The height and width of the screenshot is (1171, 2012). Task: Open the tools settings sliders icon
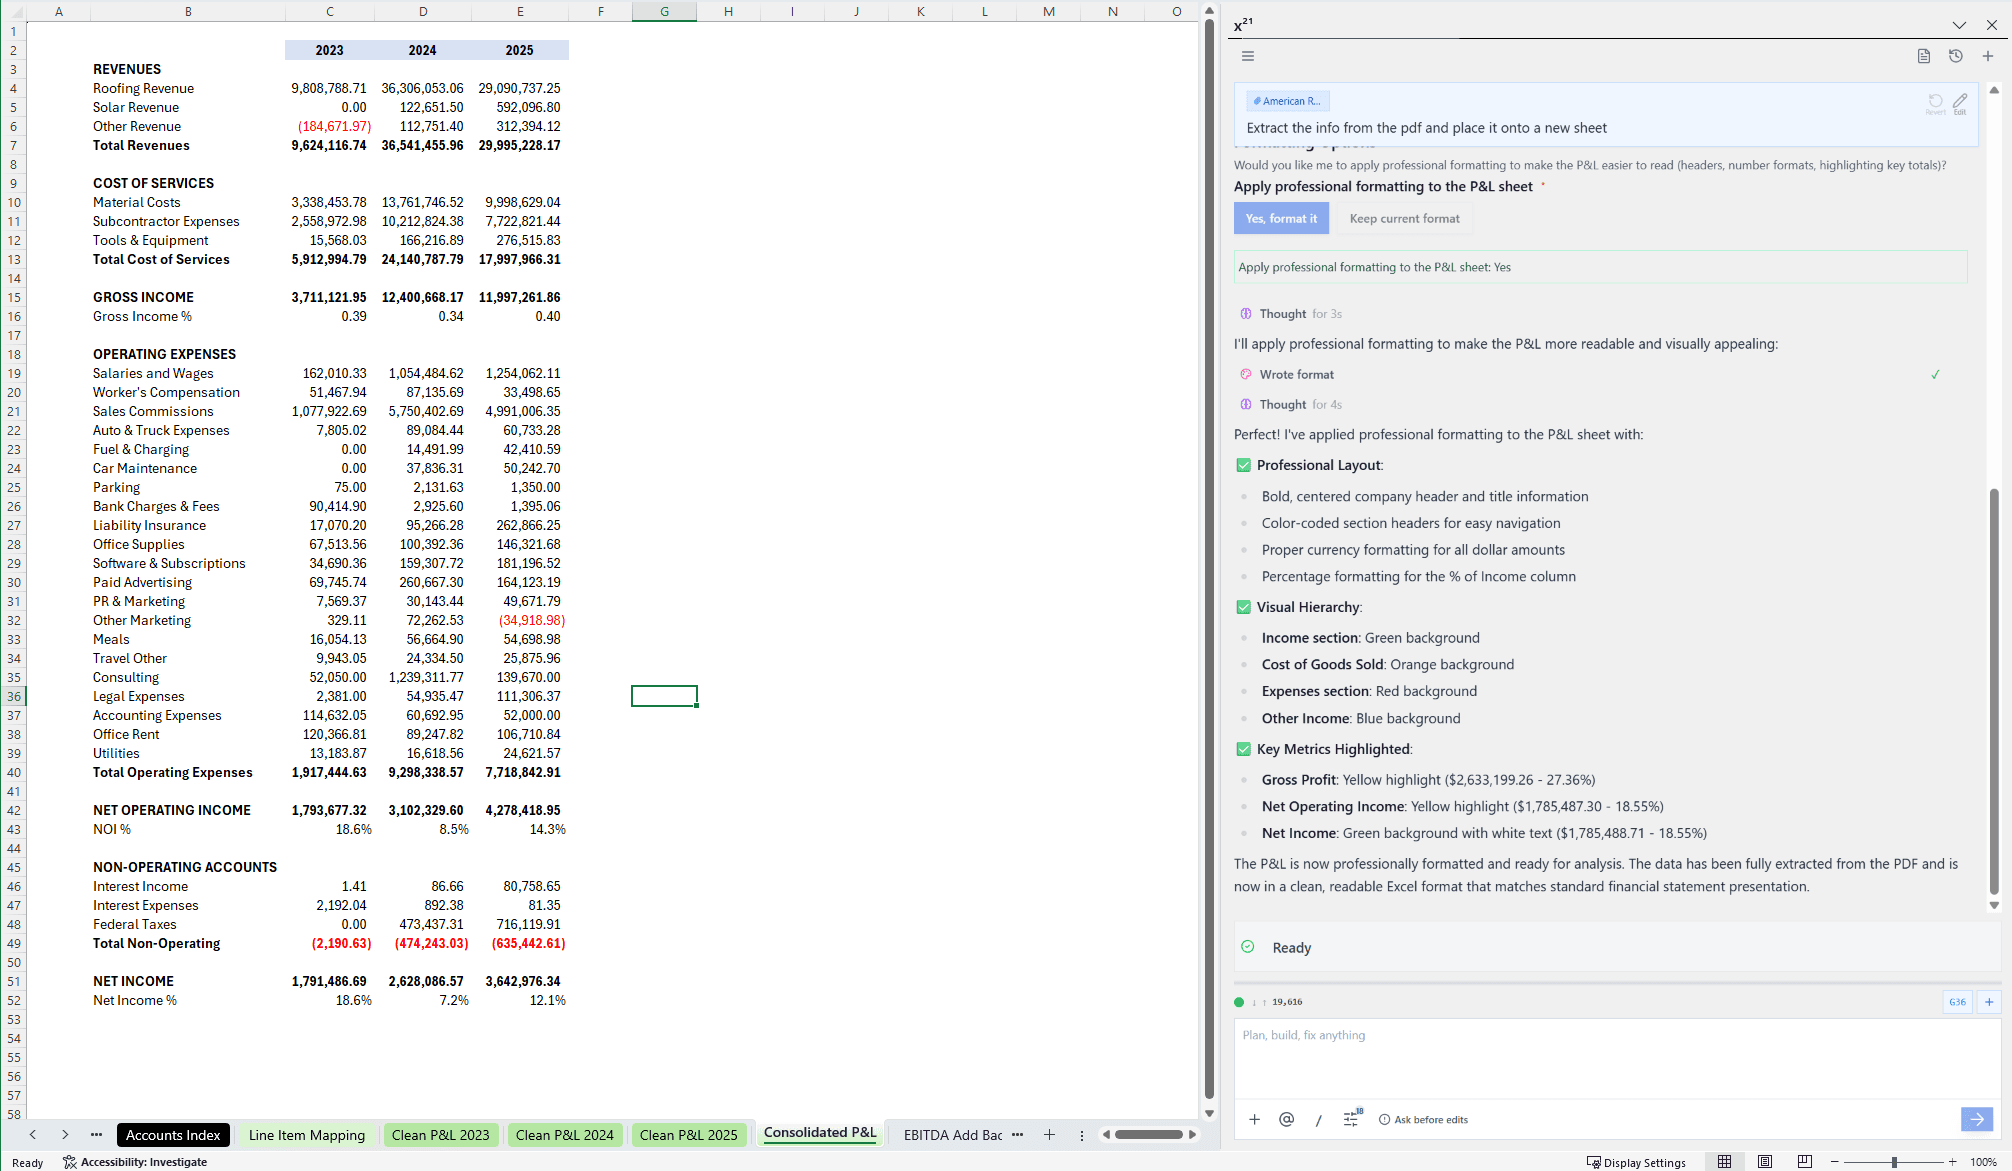pyautogui.click(x=1351, y=1119)
